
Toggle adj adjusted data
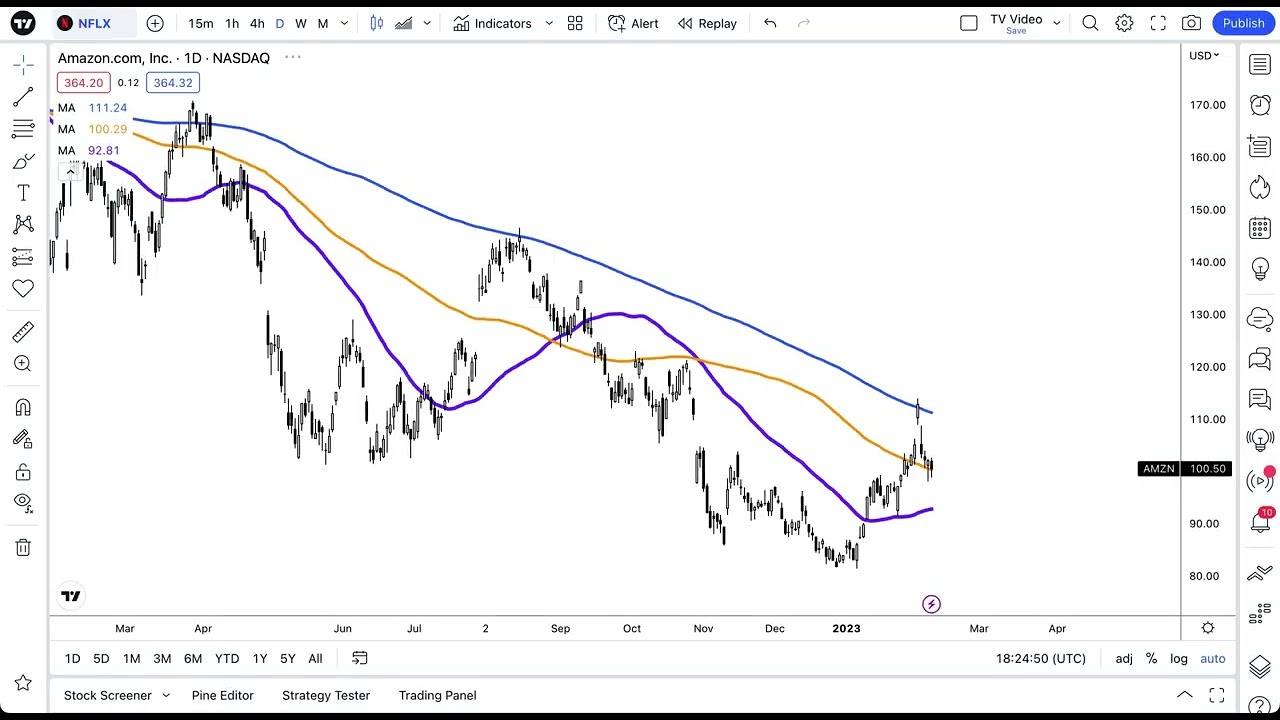point(1124,658)
